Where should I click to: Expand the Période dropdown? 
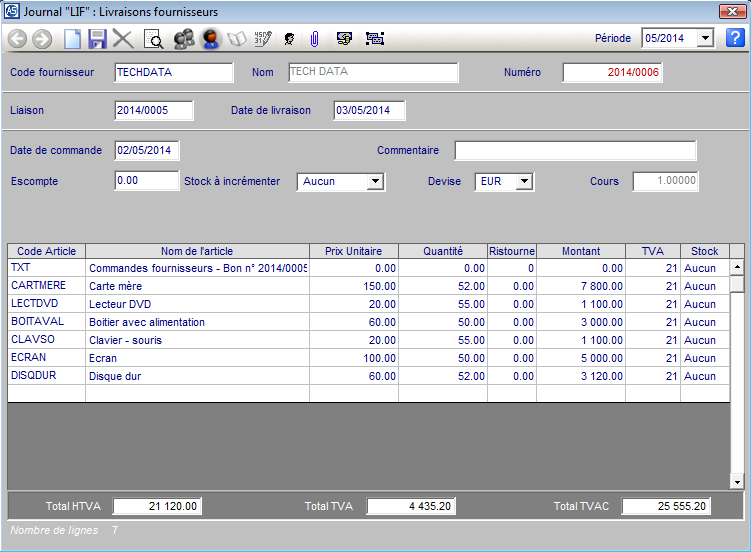pyautogui.click(x=704, y=38)
